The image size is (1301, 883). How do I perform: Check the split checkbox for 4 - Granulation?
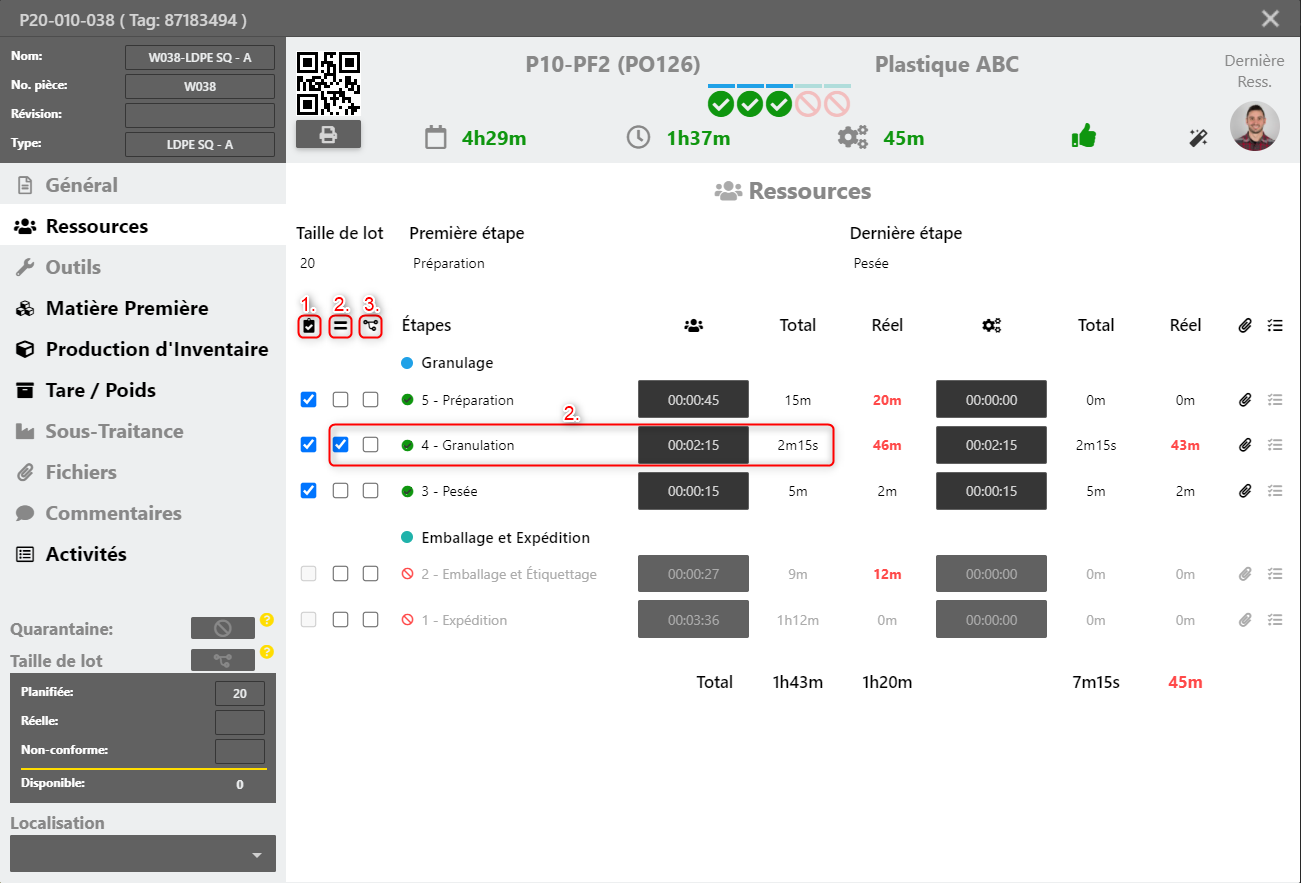click(370, 444)
